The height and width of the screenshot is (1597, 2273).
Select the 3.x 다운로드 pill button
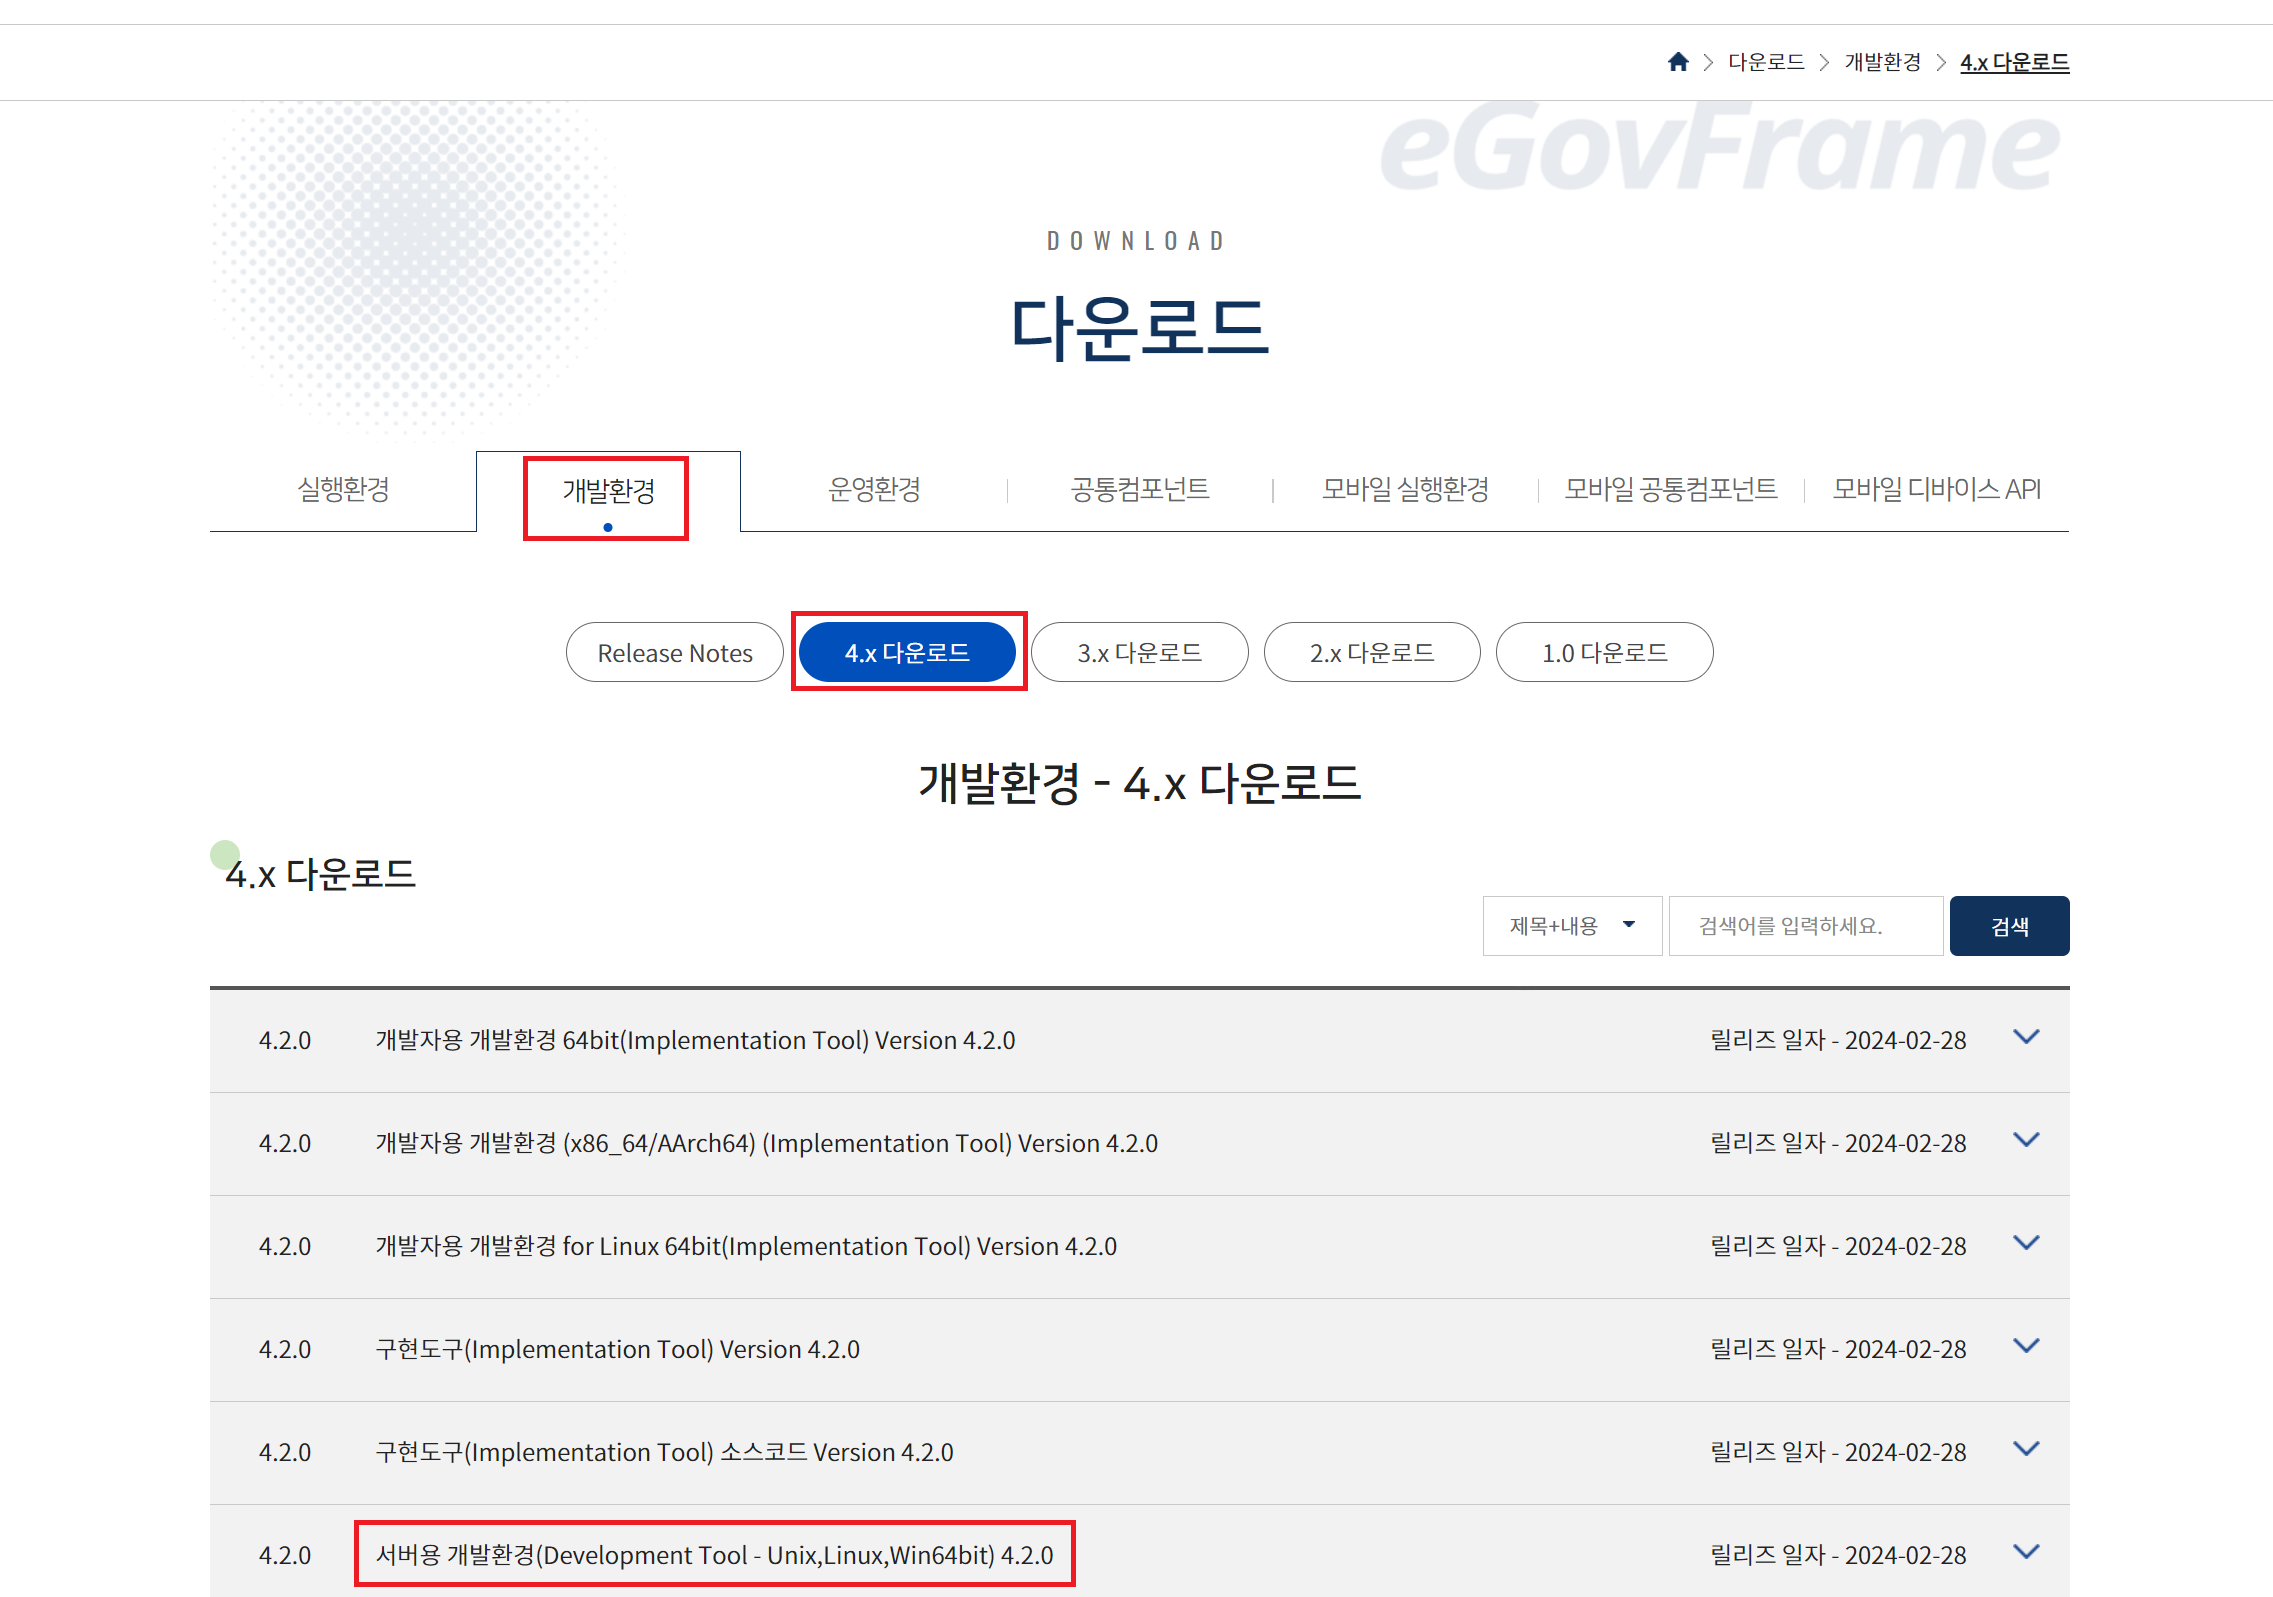point(1139,653)
